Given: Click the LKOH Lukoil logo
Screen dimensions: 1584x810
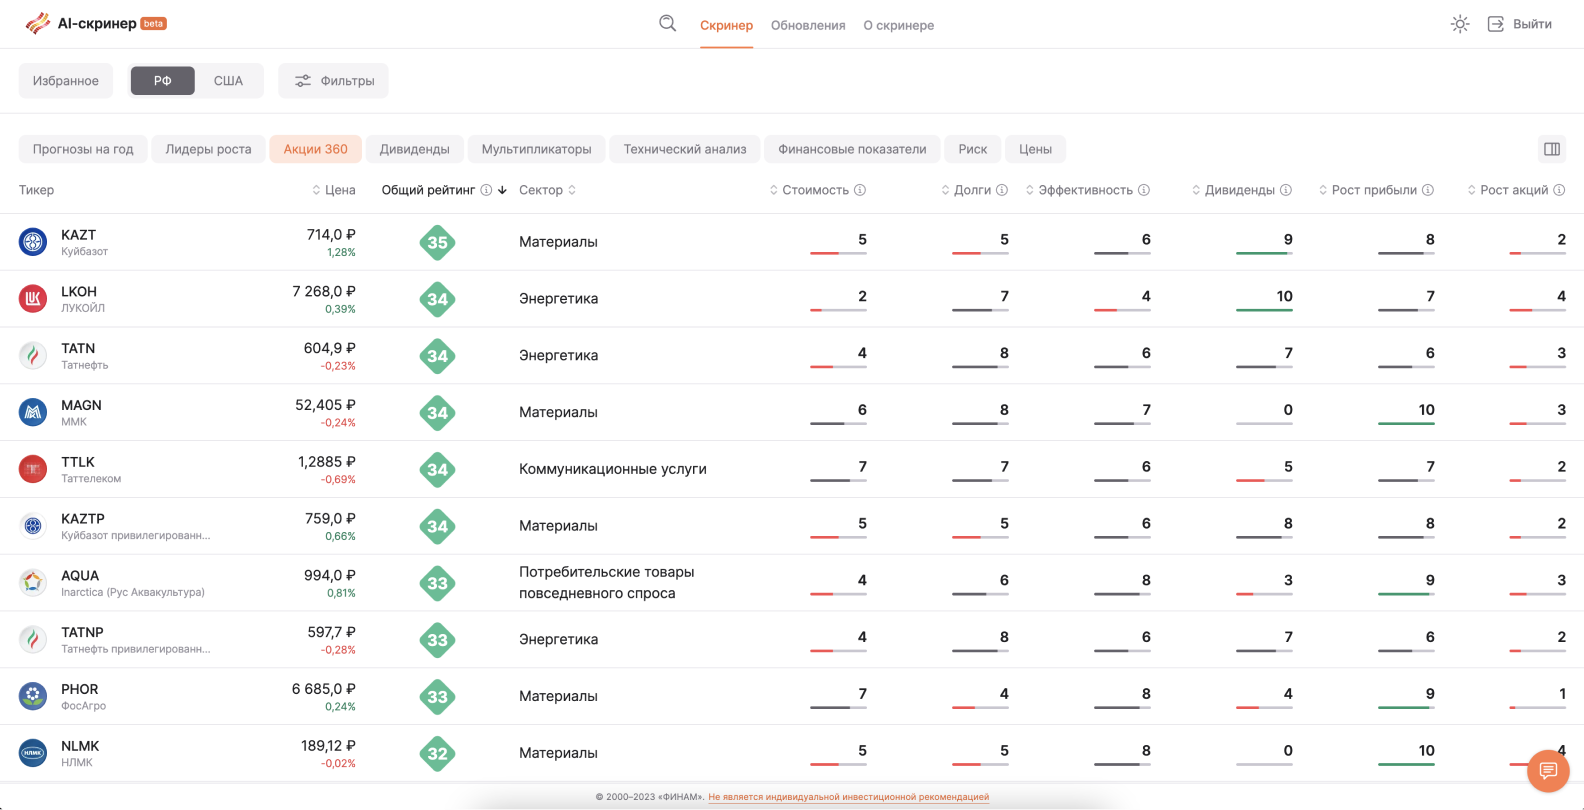Looking at the screenshot, I should (x=33, y=299).
